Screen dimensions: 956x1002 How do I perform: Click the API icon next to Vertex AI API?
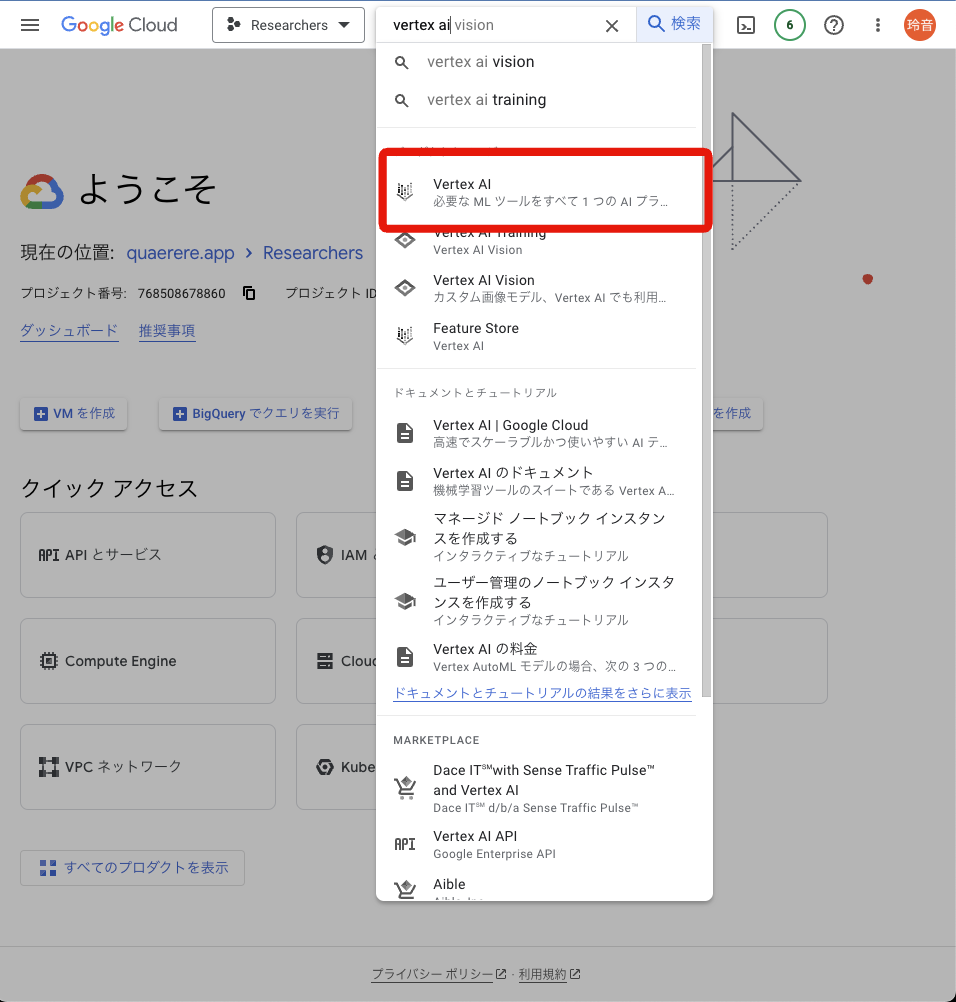pos(405,844)
